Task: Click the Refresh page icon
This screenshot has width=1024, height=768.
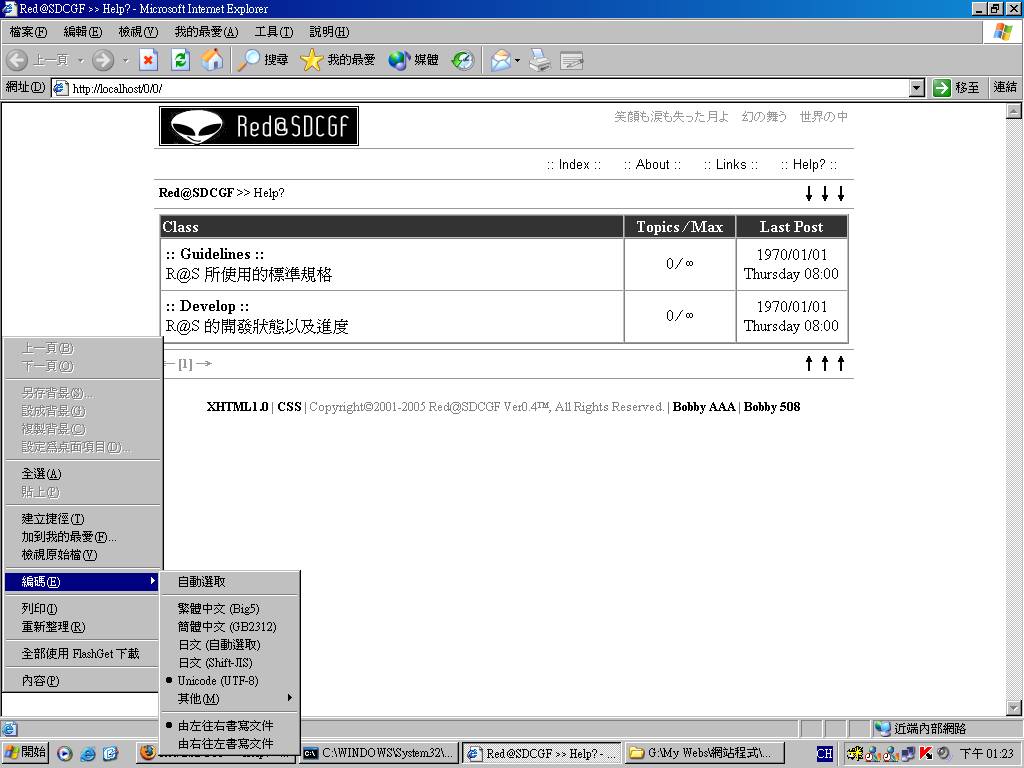Action: (180, 60)
